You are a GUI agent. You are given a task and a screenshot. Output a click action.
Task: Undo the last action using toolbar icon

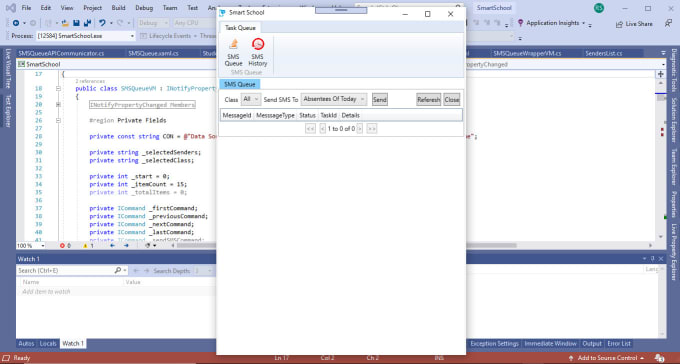pos(102,23)
